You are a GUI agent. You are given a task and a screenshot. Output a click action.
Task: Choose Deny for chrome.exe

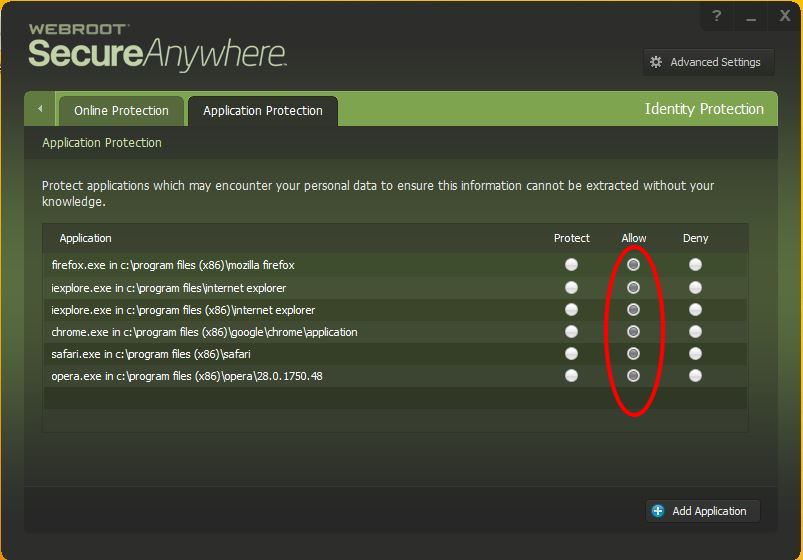click(x=695, y=332)
